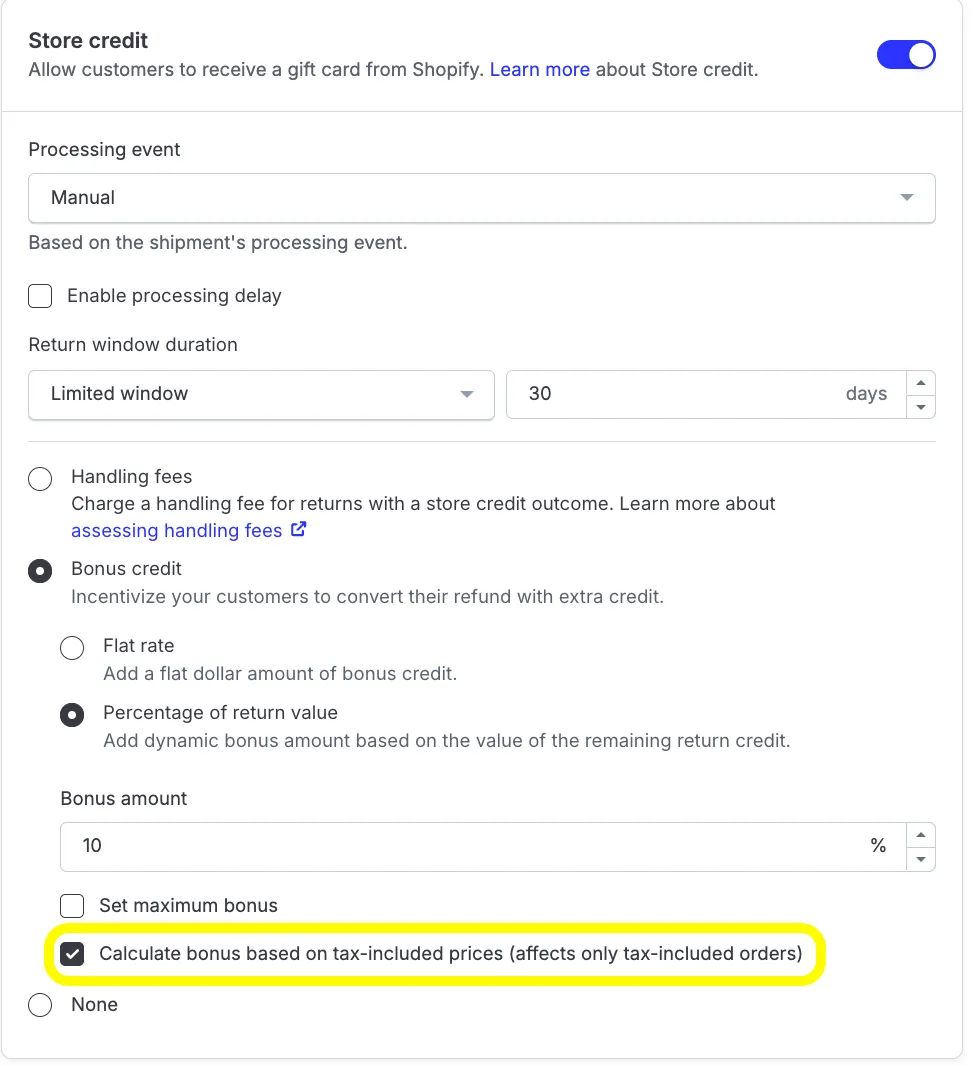Increase bonus amount with up arrow
This screenshot has height=1066, width=974.
[921, 835]
